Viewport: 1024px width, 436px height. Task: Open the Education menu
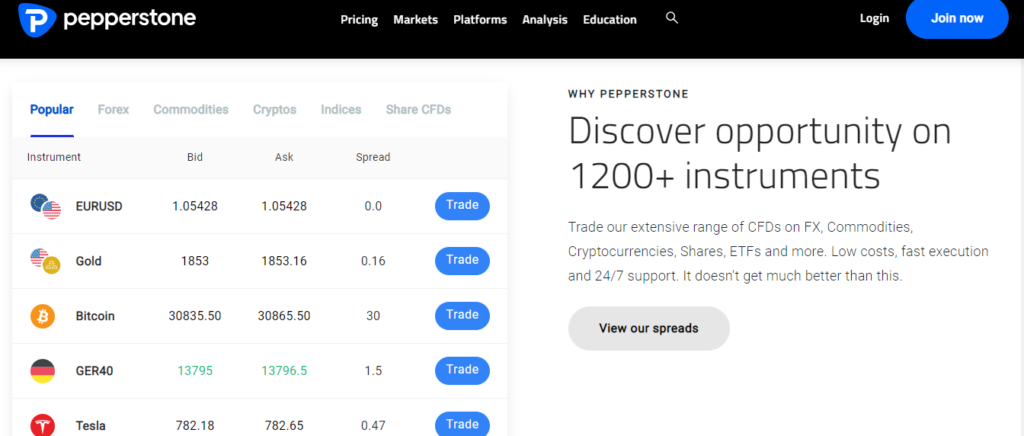610,20
